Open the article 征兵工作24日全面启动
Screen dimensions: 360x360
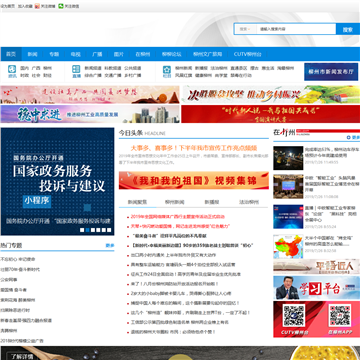click(x=186, y=274)
